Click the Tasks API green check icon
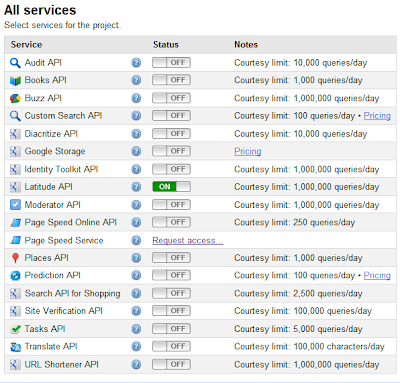 pos(15,329)
